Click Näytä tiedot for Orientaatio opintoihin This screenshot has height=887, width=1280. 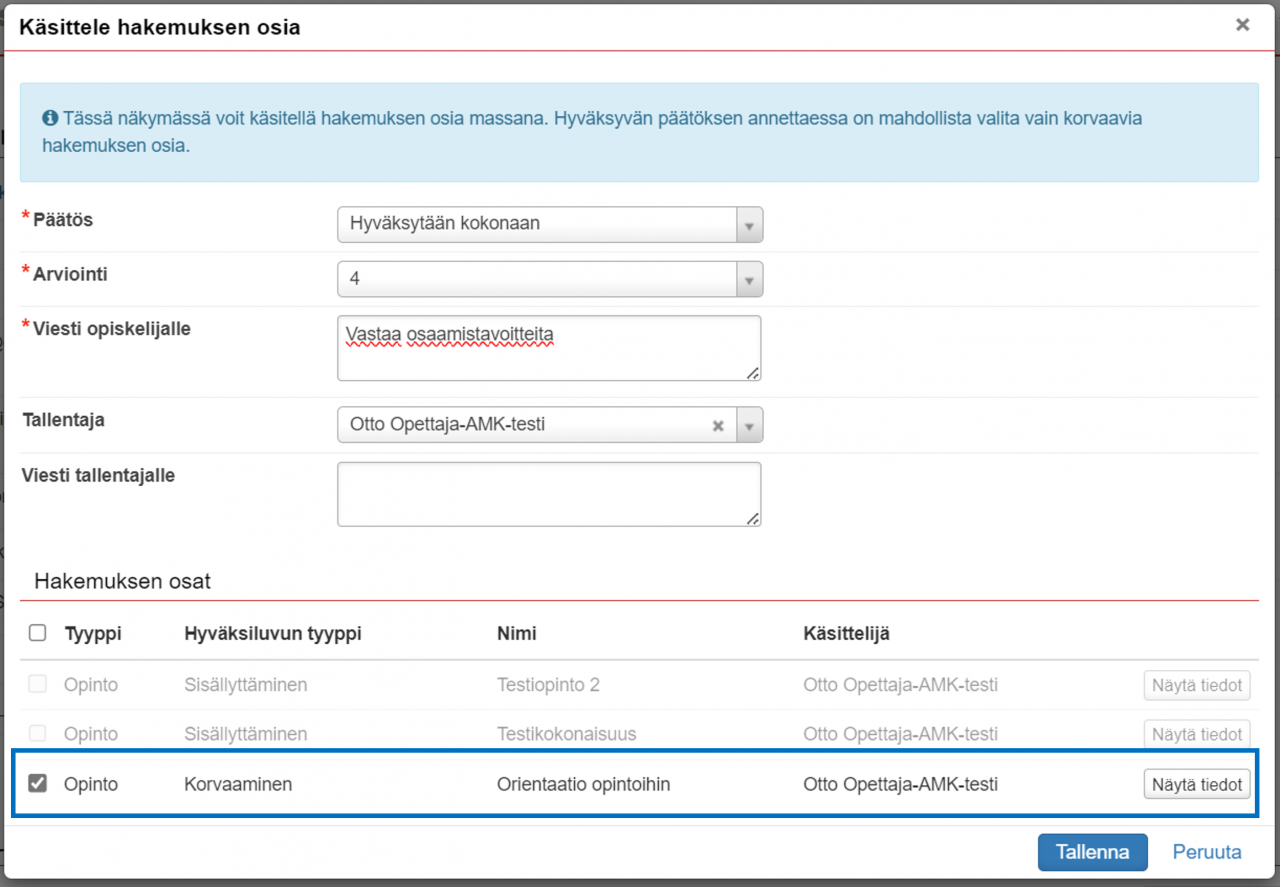[x=1197, y=784]
